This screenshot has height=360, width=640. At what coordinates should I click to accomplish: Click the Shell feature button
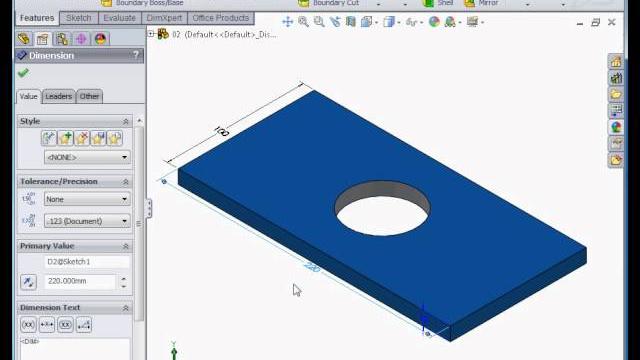[438, 3]
